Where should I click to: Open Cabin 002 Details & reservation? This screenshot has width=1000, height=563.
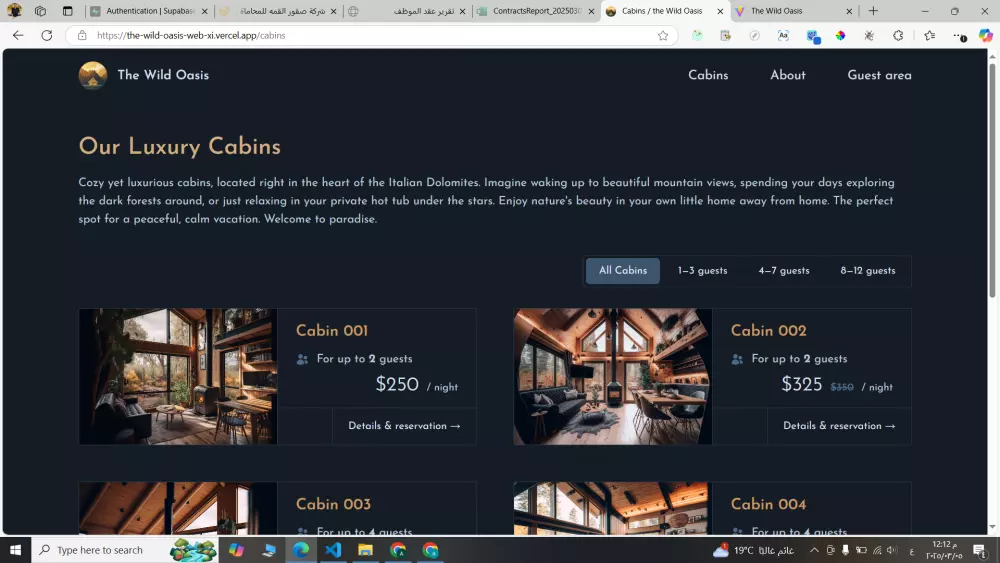pyautogui.click(x=839, y=426)
